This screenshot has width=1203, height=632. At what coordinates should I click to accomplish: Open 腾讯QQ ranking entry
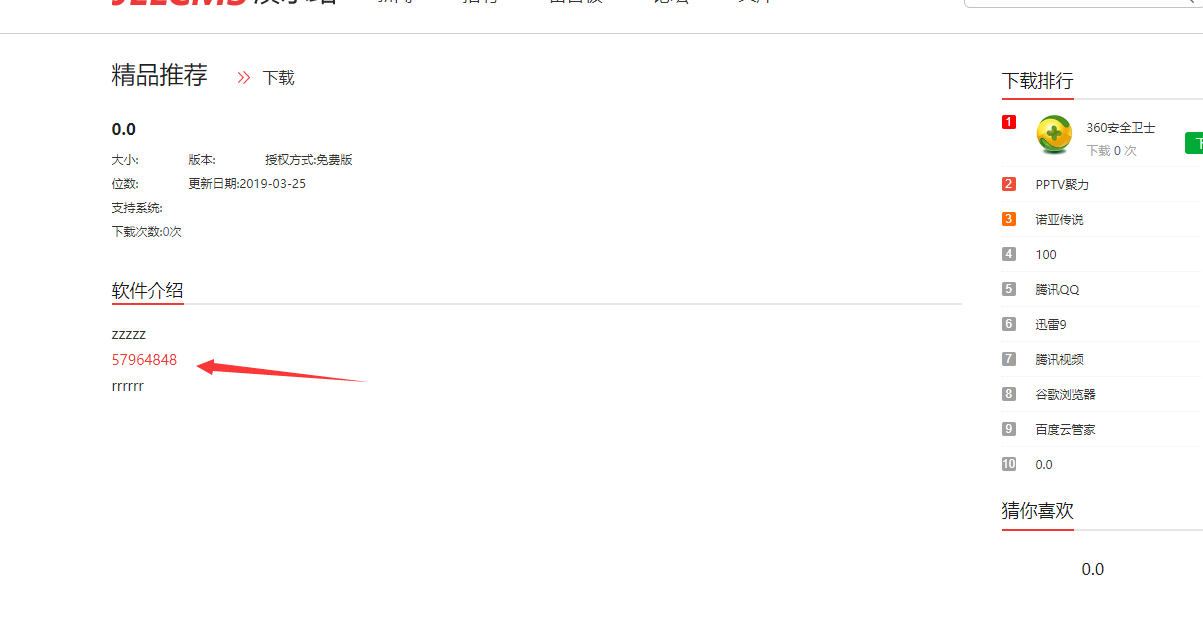coord(1057,290)
